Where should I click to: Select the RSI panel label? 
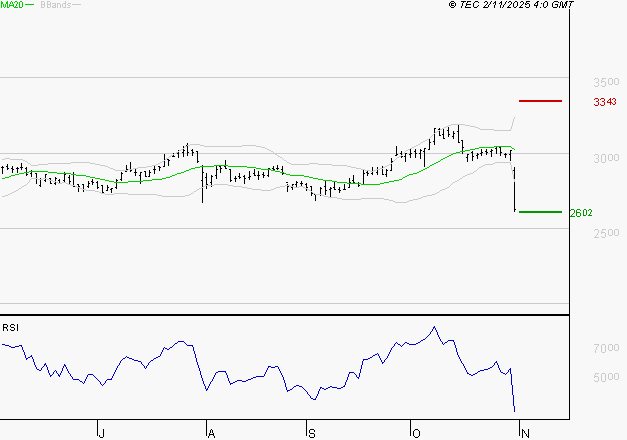[x=11, y=328]
